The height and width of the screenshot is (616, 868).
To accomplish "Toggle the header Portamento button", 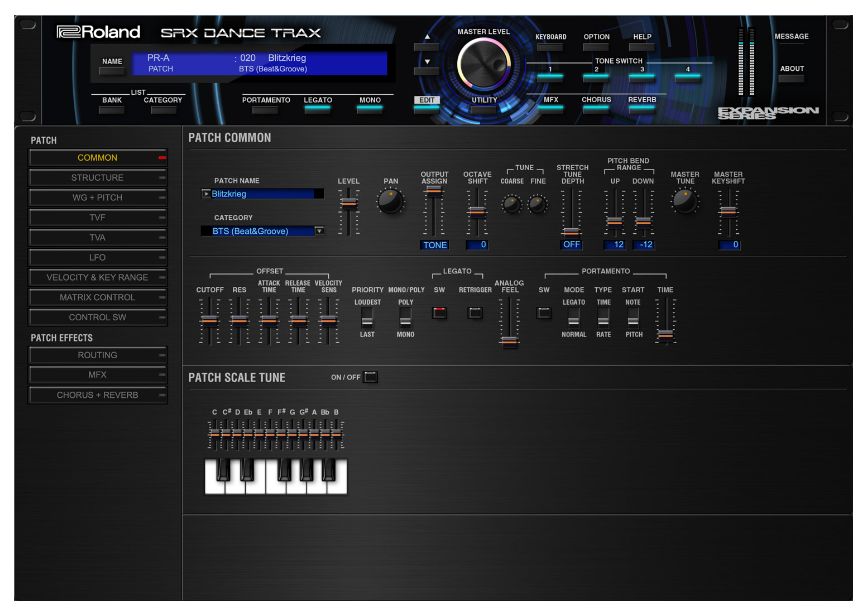I will pyautogui.click(x=265, y=109).
